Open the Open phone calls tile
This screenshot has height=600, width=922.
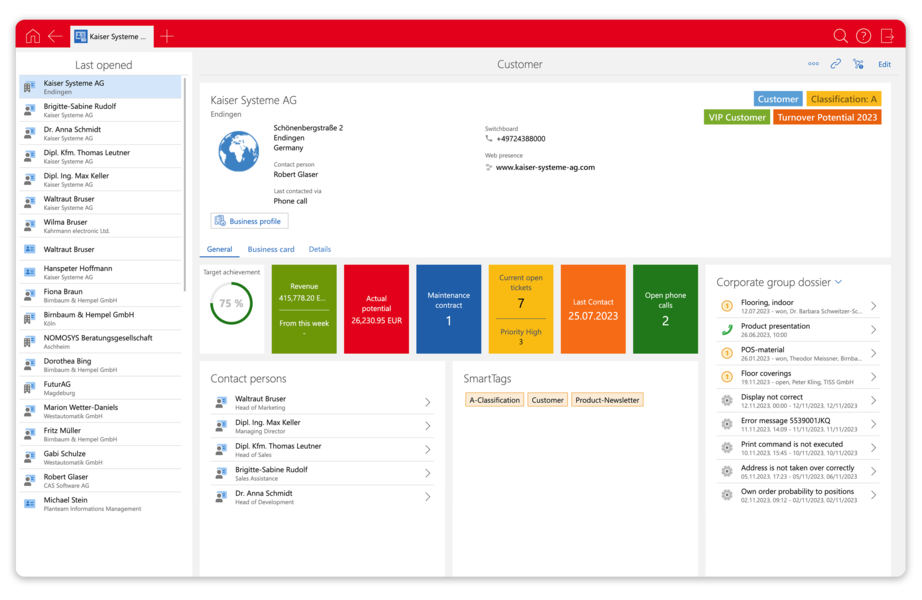point(666,309)
